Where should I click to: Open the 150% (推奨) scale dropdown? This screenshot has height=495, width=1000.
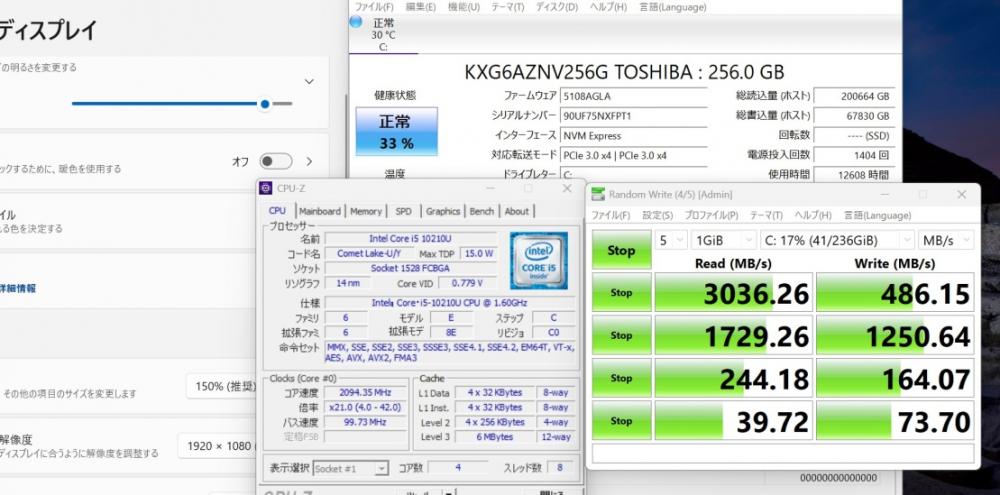(221, 387)
